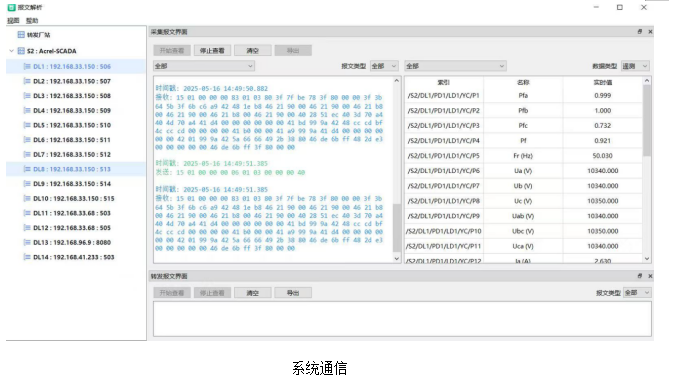Screen dimensions: 676x380
Task: Click 导出 button in forwarding panel
Action: 293,293
